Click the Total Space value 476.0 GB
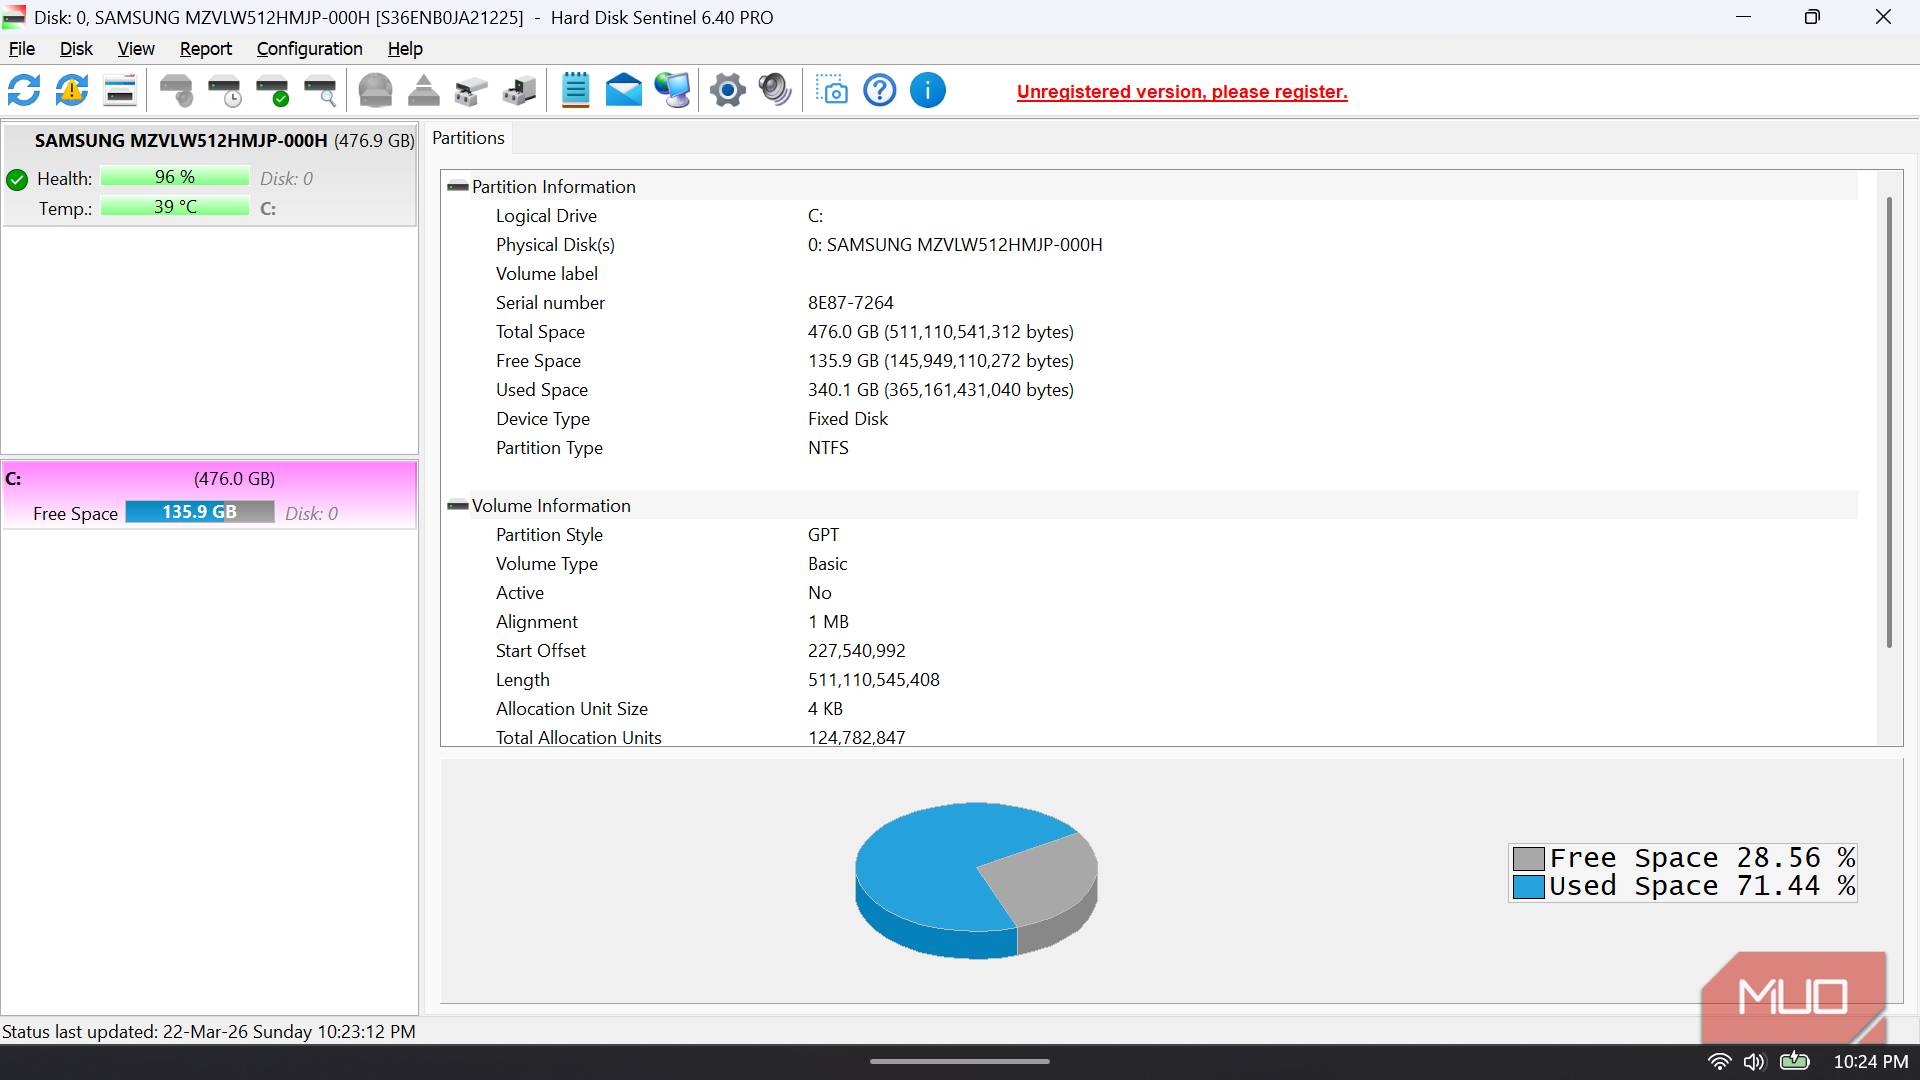This screenshot has height=1080, width=1920. click(x=941, y=332)
